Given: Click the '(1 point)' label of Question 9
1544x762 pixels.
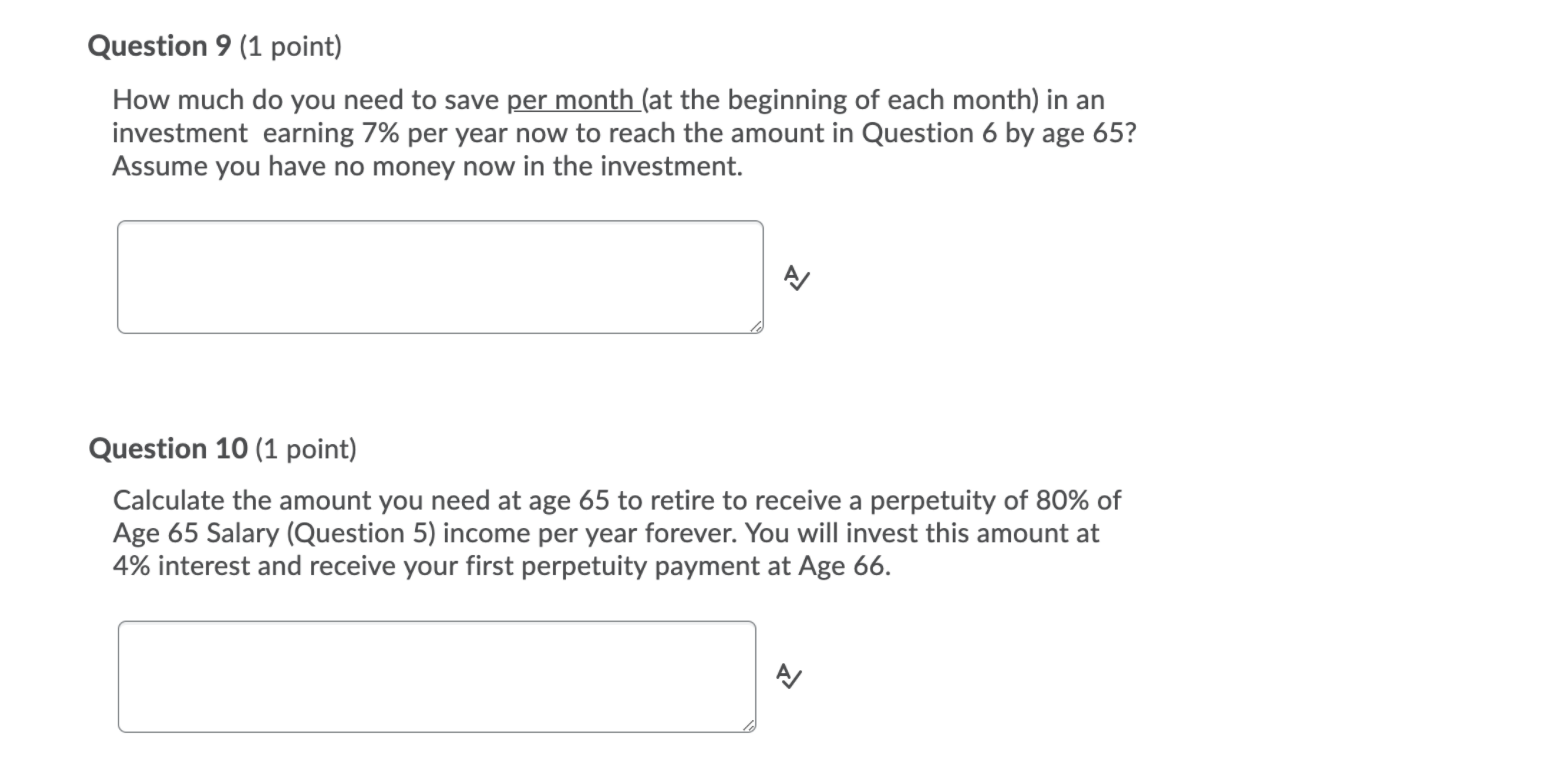Looking at the screenshot, I should [x=290, y=45].
